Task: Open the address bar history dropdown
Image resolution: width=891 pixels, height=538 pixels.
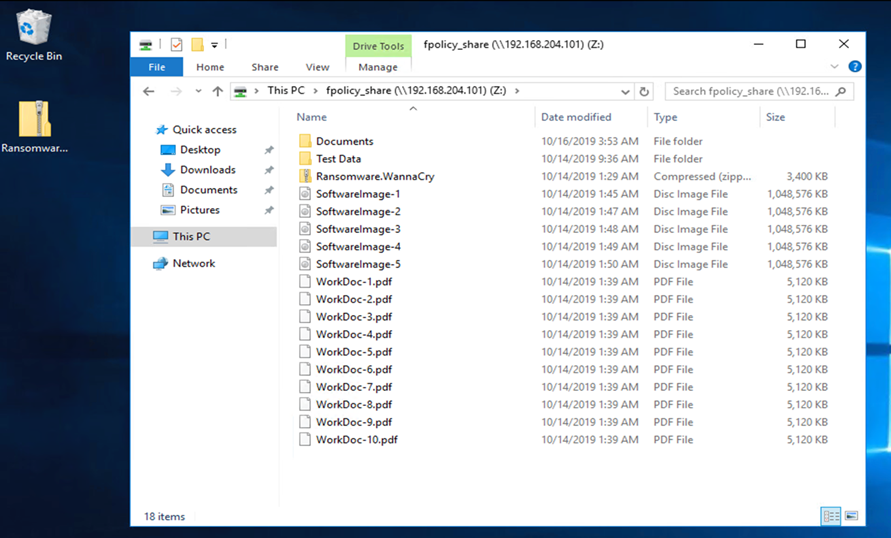Action: point(626,91)
